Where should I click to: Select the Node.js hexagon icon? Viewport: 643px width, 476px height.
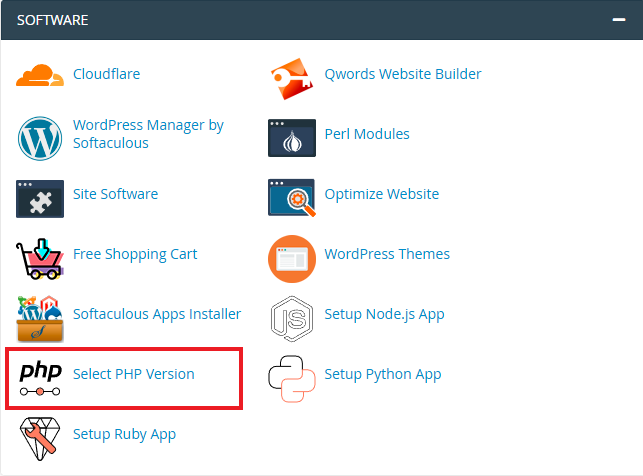click(292, 316)
